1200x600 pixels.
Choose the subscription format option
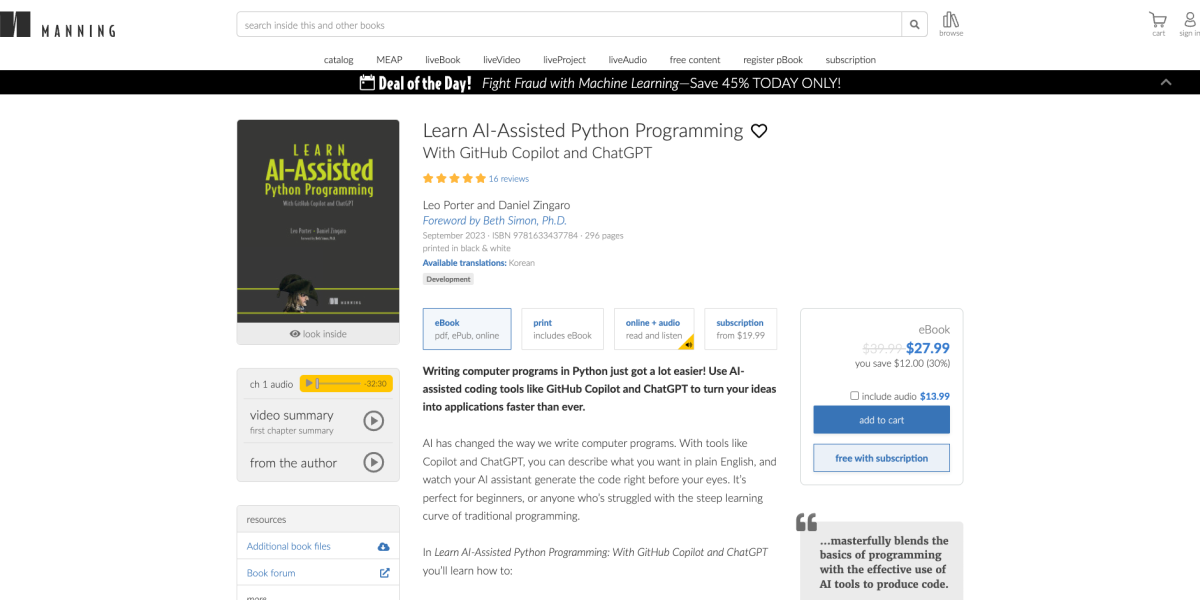pos(740,329)
